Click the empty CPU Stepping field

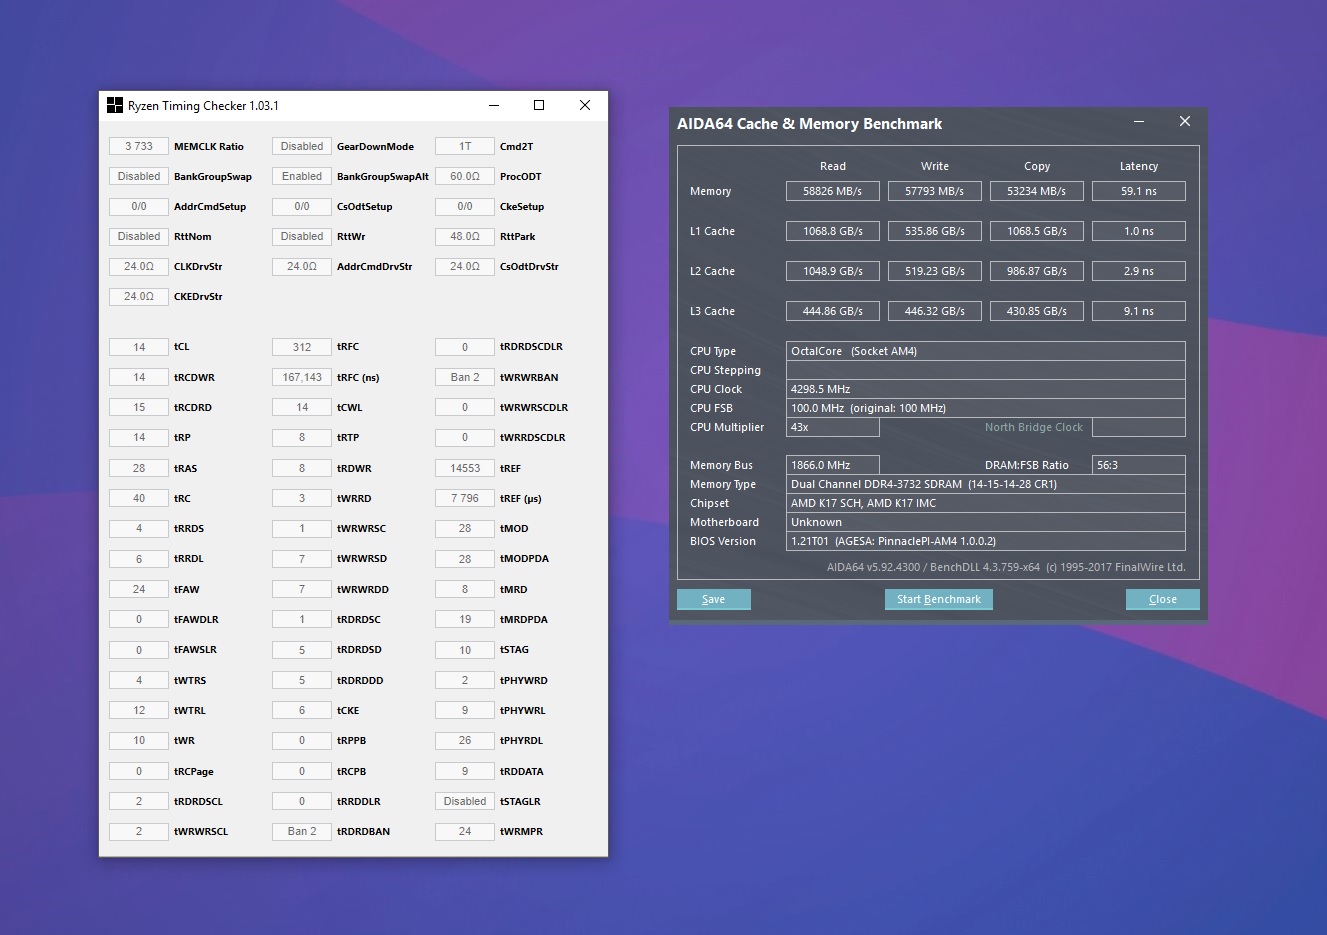(986, 370)
